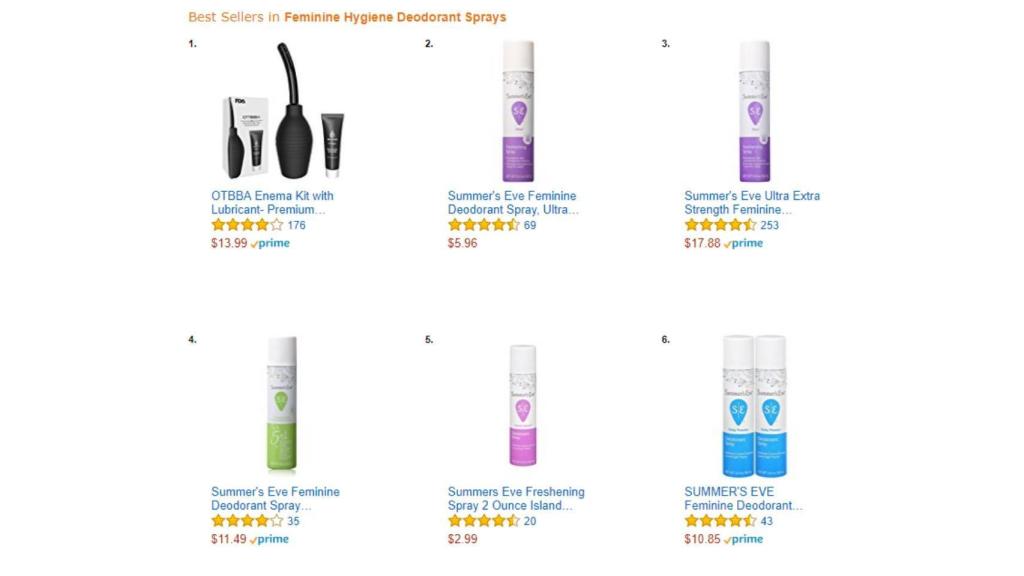Screen dimensions: 1024x576
Task: Follow the Summer's Eve Ultra Extra Strength link
Action: [x=752, y=202]
